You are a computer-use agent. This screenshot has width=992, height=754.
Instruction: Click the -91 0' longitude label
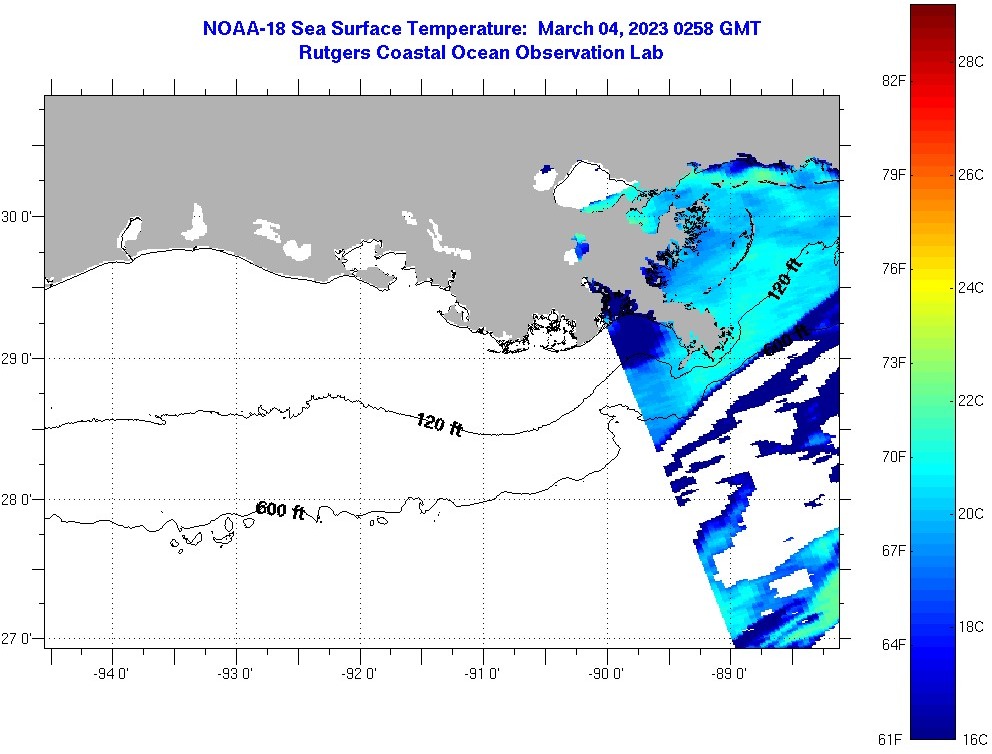tap(483, 674)
